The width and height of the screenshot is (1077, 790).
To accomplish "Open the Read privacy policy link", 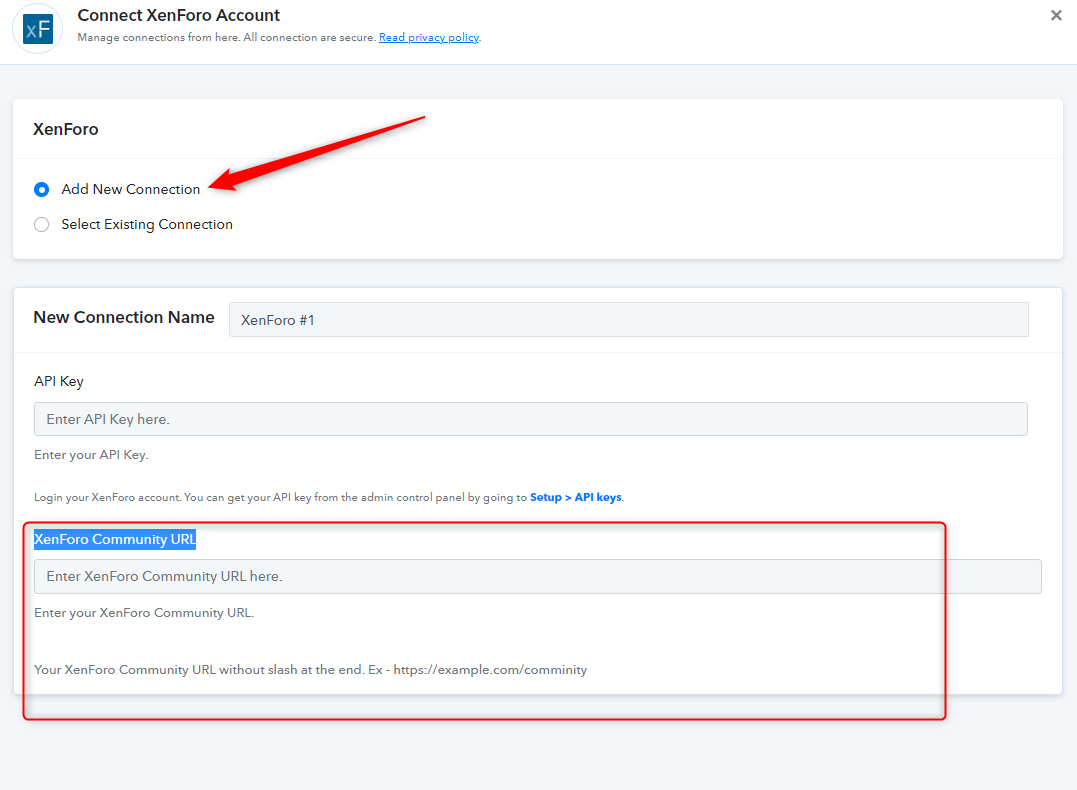I will click(429, 37).
